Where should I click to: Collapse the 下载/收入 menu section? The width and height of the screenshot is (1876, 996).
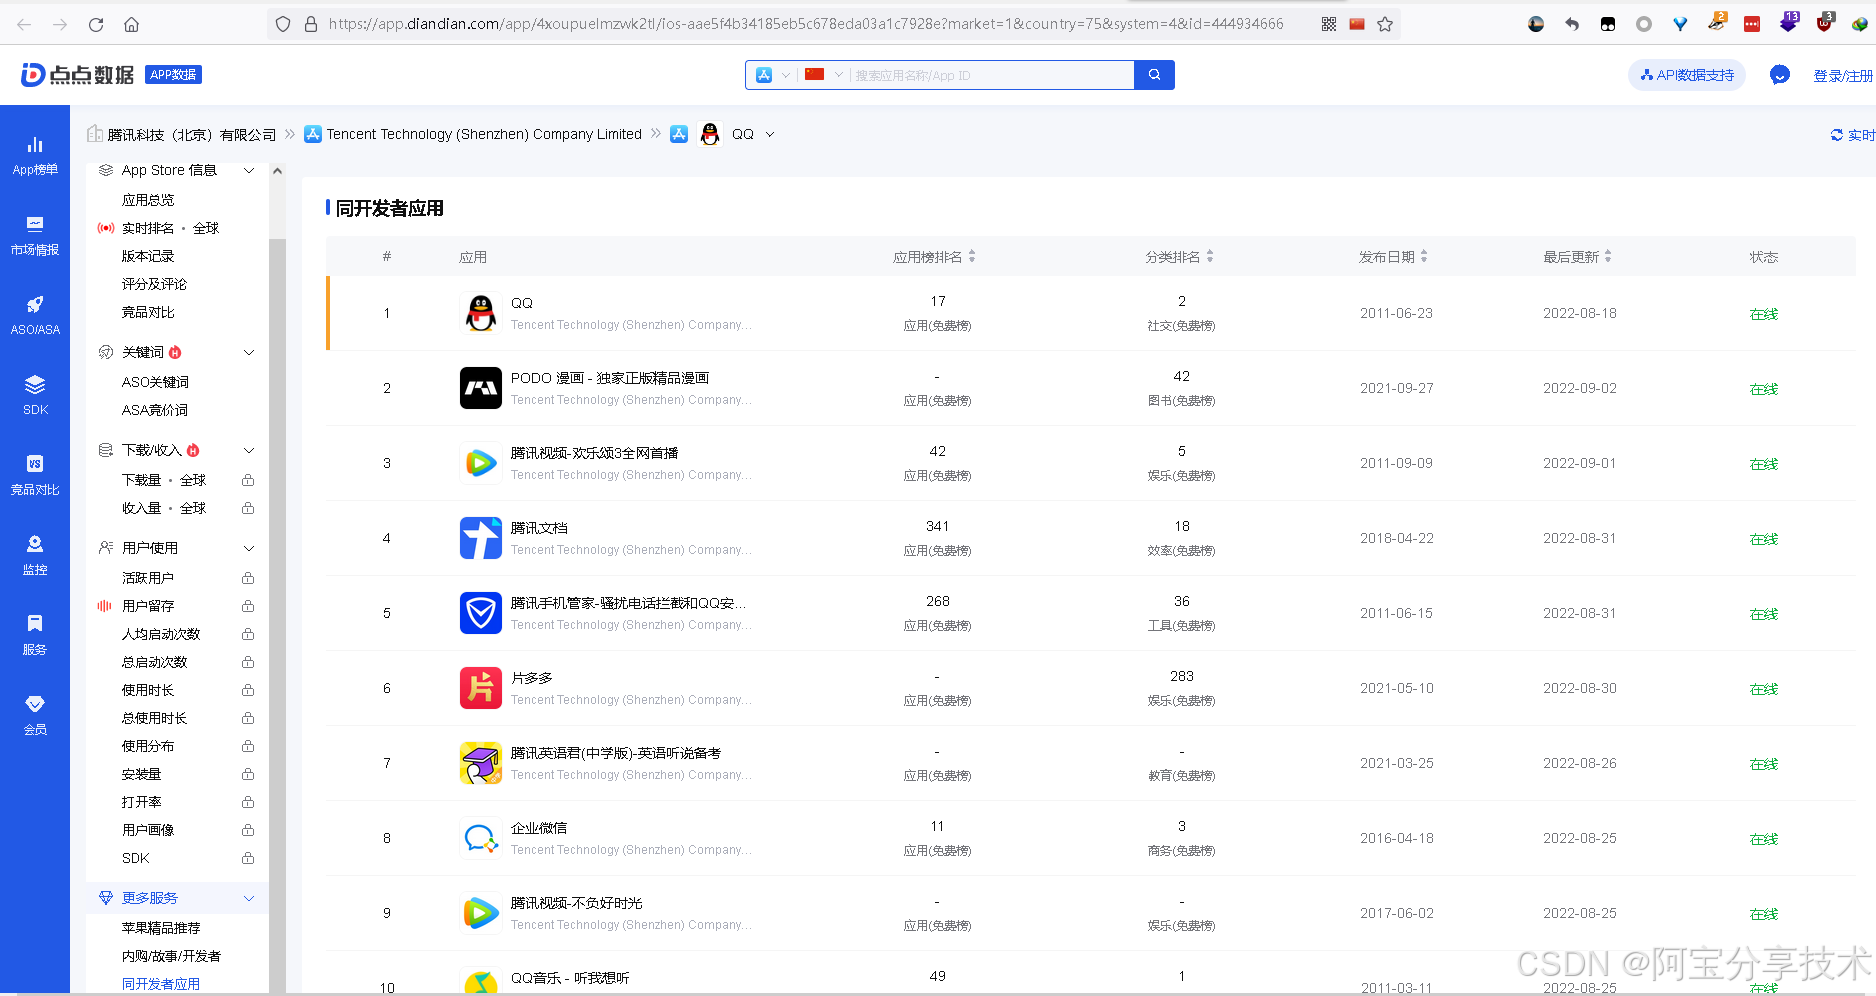(249, 450)
